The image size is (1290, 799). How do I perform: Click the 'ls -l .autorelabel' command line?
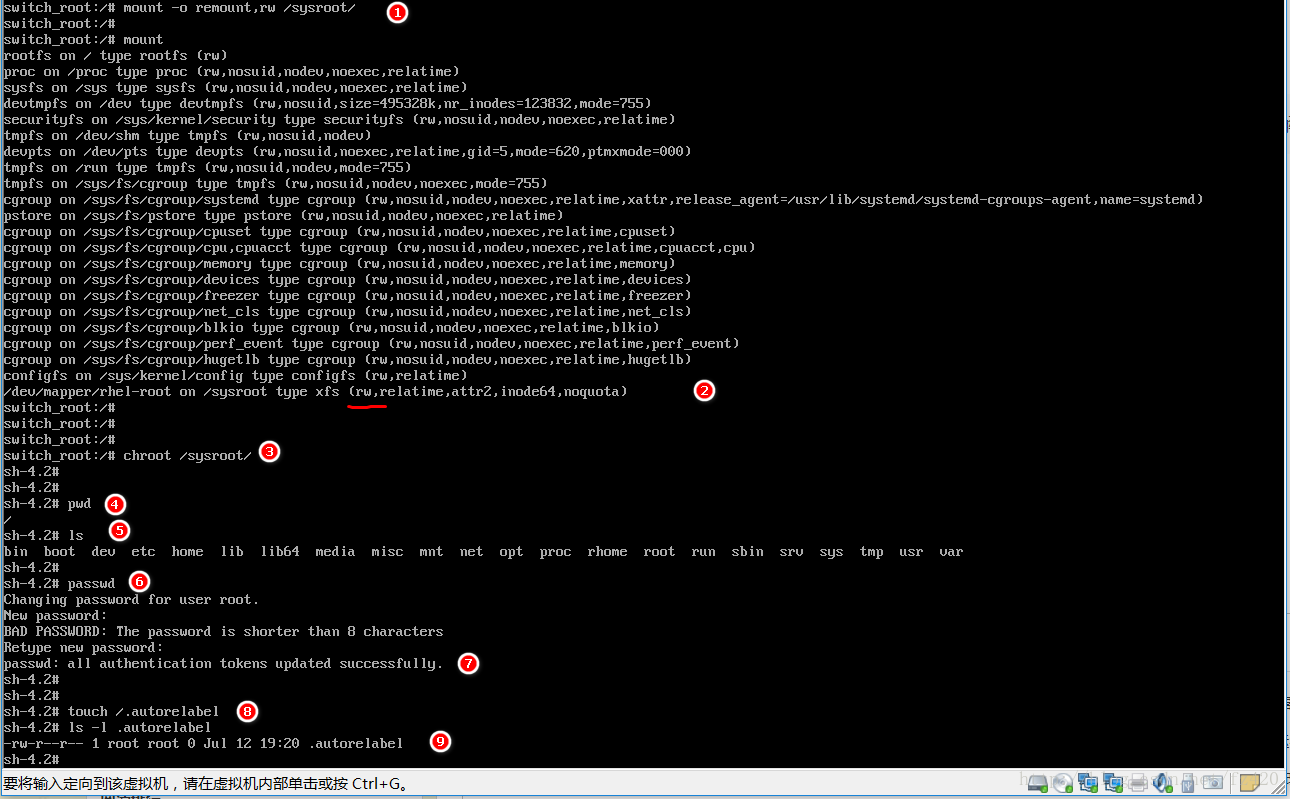coord(108,728)
